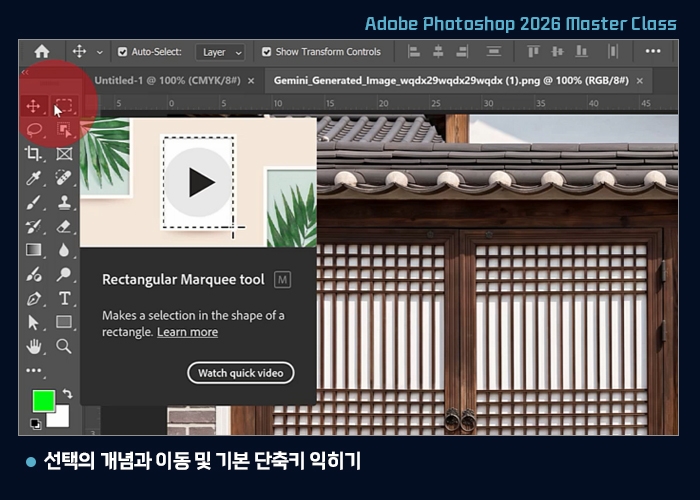Align right edges in options bar
The image size is (700, 500).
[x=462, y=52]
